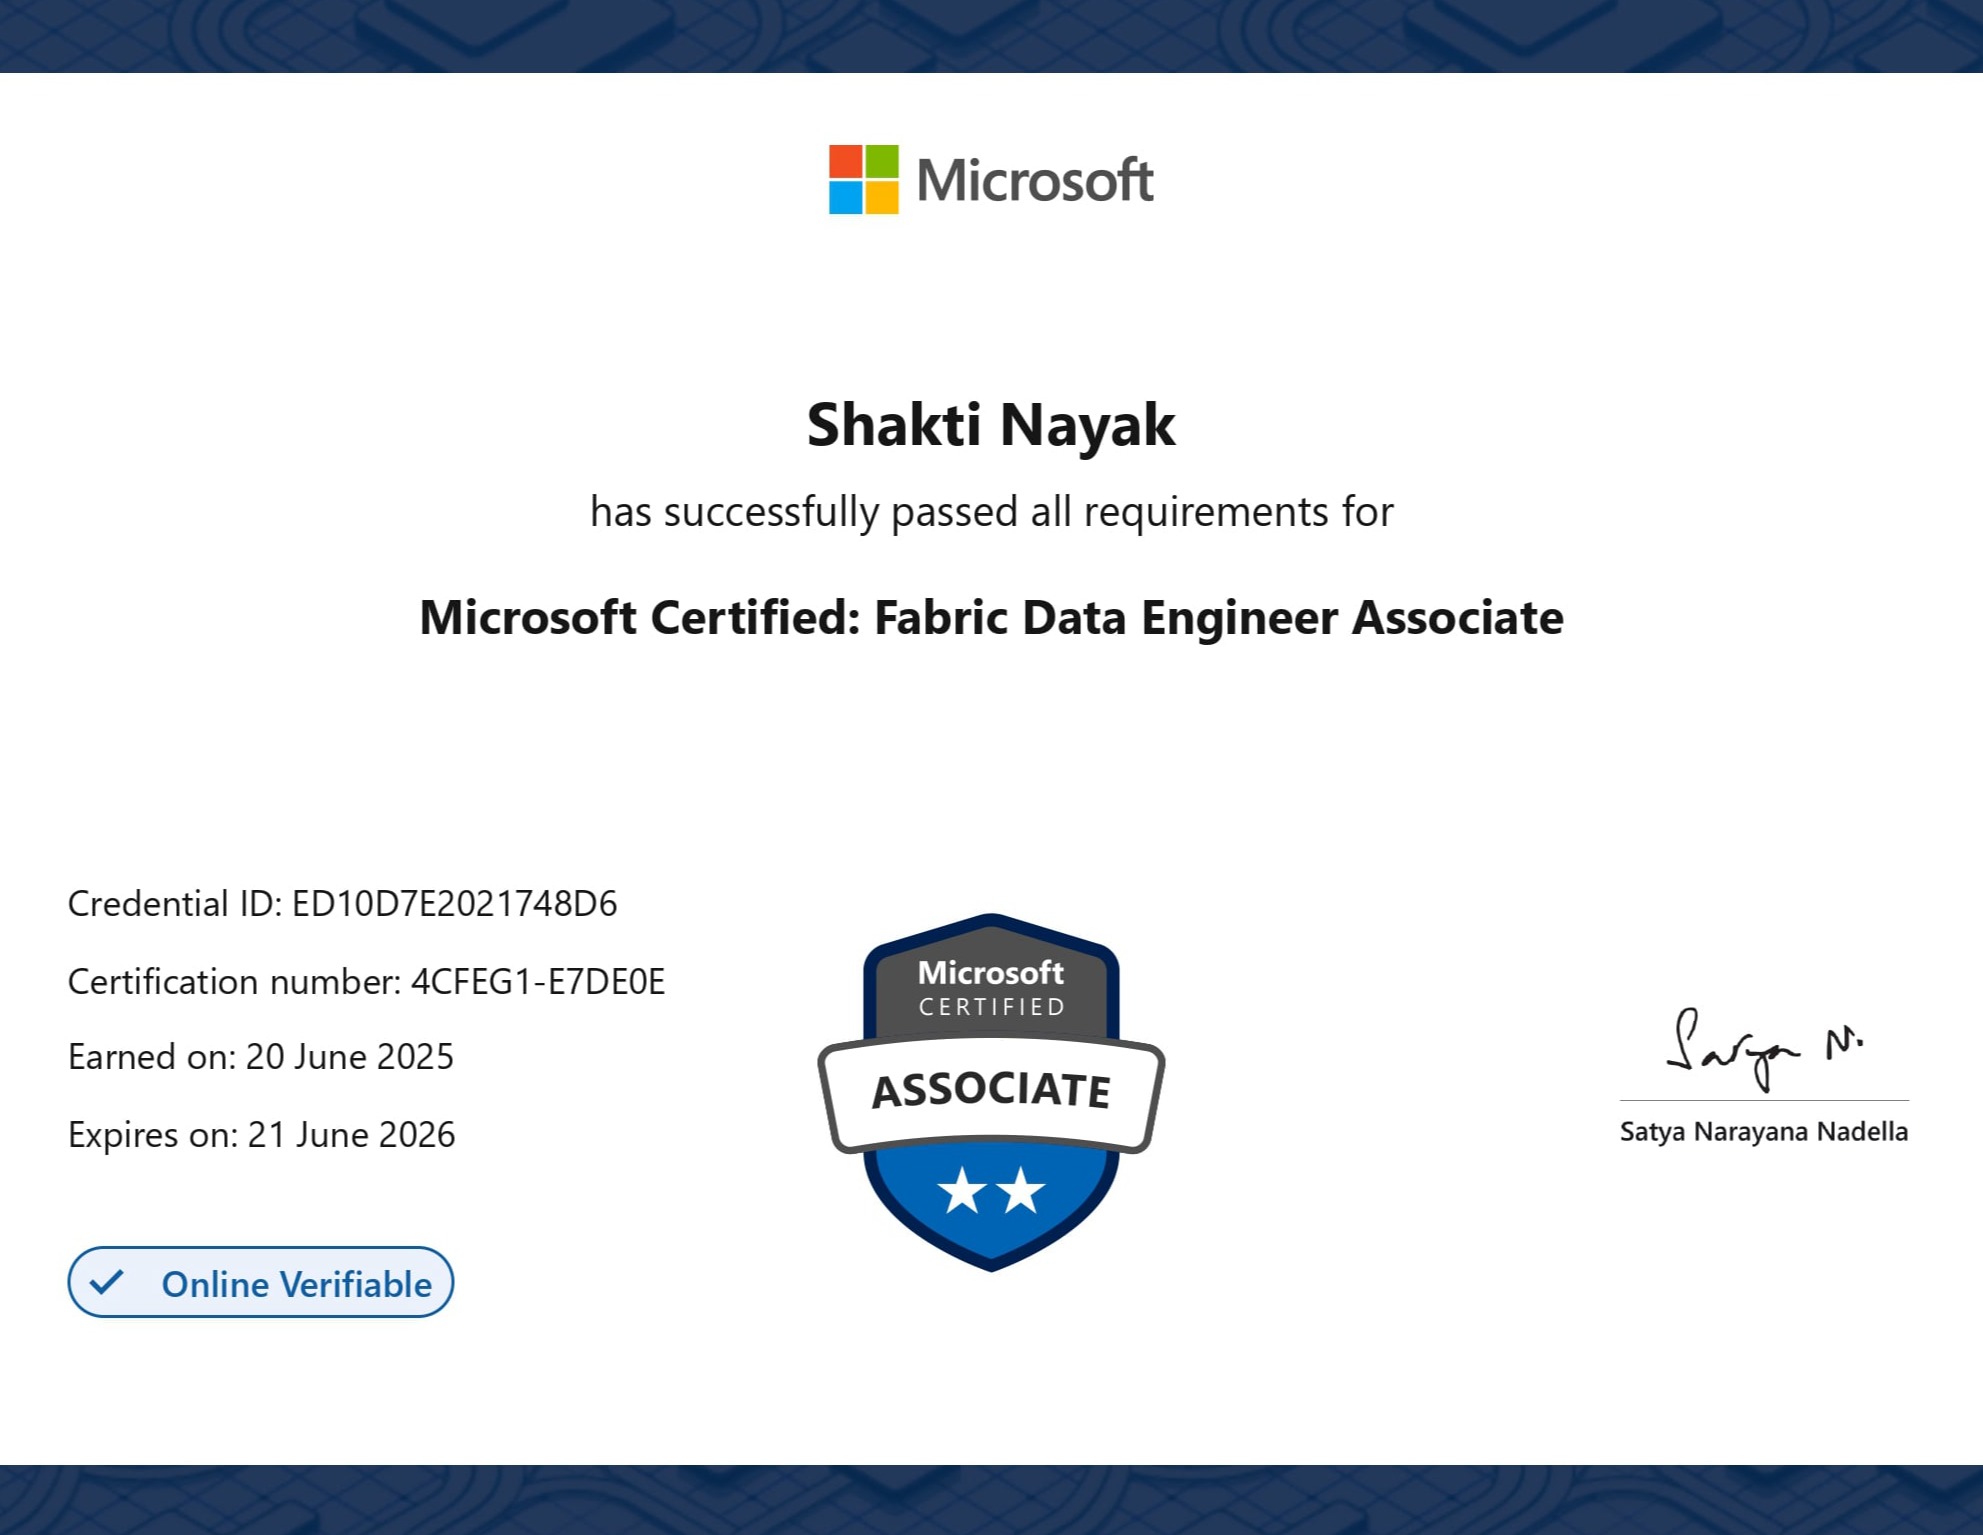Select the blue square in the Microsoft logo

(x=846, y=199)
